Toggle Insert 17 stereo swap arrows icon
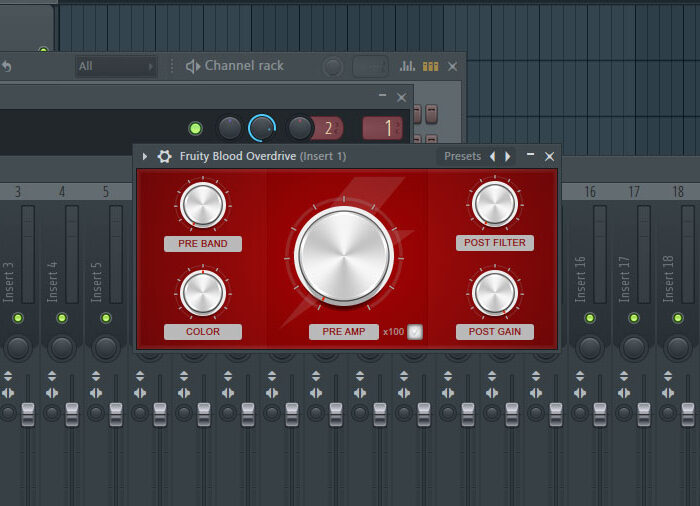 (x=624, y=393)
